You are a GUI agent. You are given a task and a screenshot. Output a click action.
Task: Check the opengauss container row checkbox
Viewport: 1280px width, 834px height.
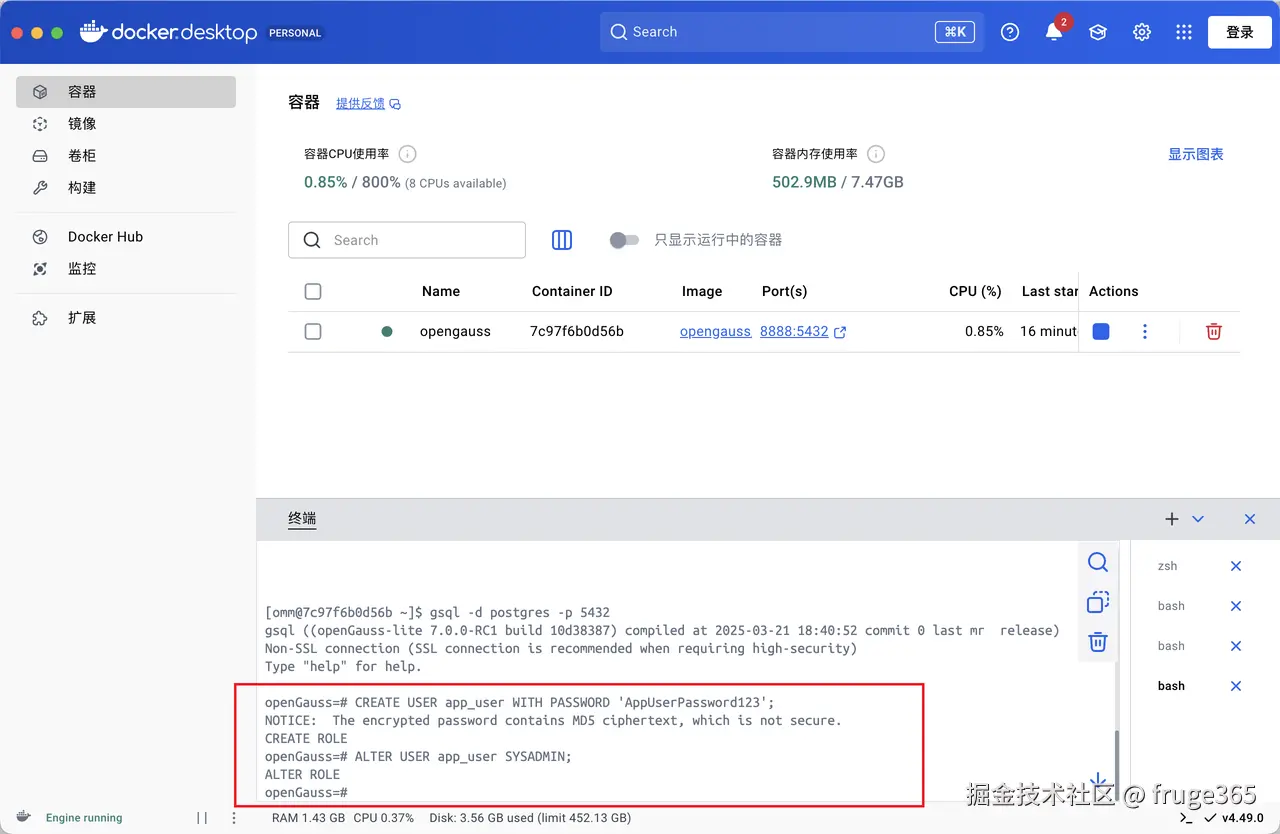click(313, 331)
